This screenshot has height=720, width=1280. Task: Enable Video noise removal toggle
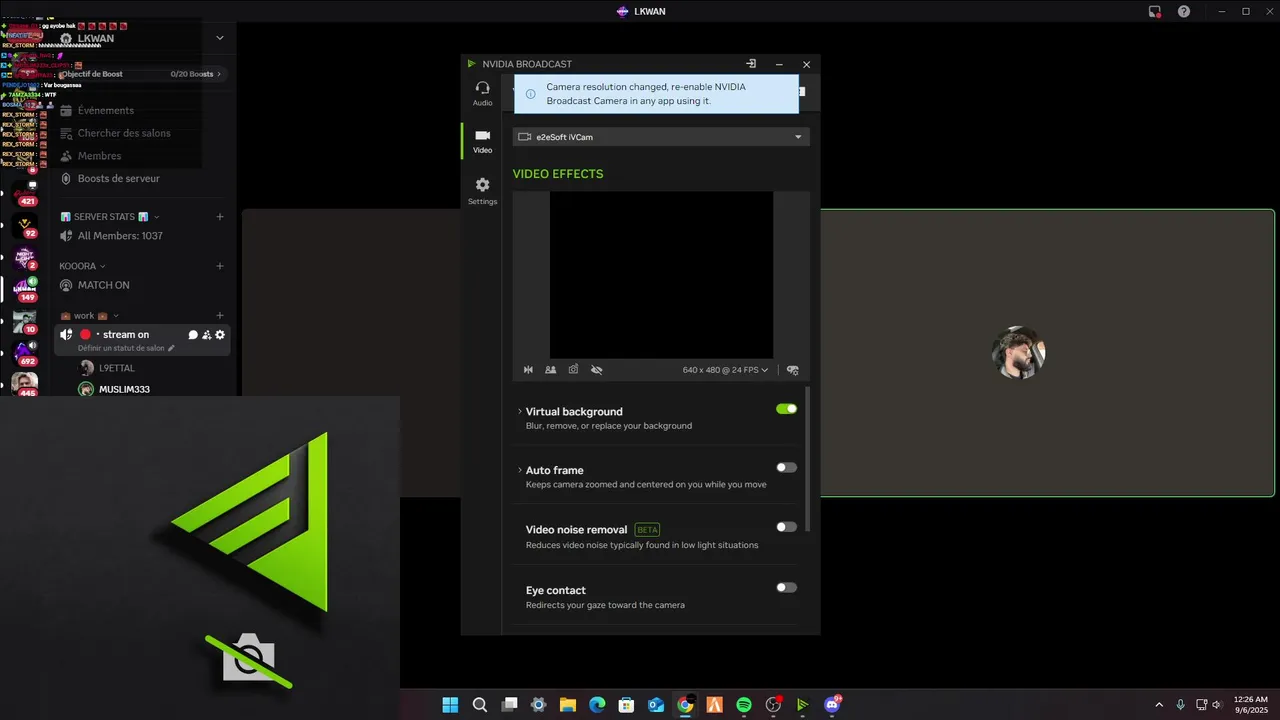click(x=787, y=527)
